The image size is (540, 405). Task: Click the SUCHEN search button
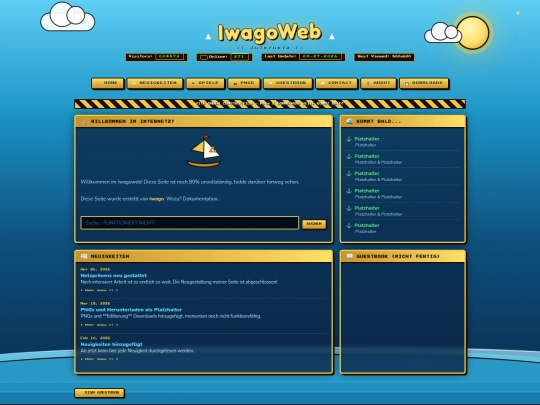tap(314, 224)
